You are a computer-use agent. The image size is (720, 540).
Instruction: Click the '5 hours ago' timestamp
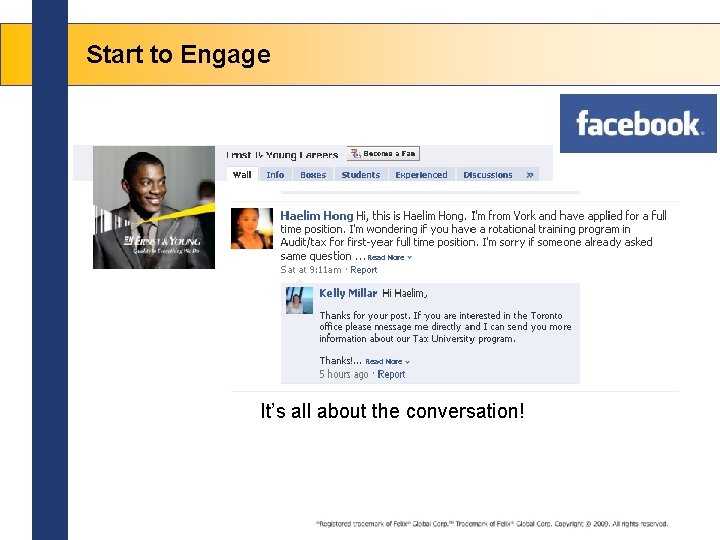pos(344,374)
